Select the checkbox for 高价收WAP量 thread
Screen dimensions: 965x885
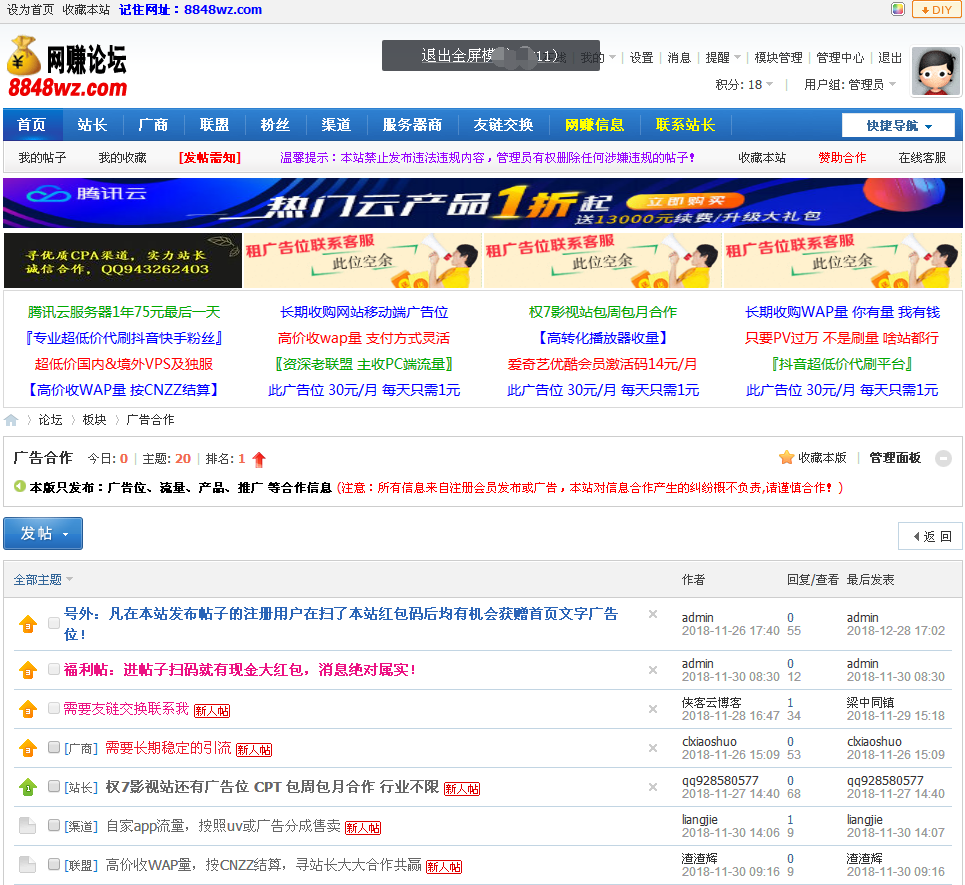pos(54,864)
